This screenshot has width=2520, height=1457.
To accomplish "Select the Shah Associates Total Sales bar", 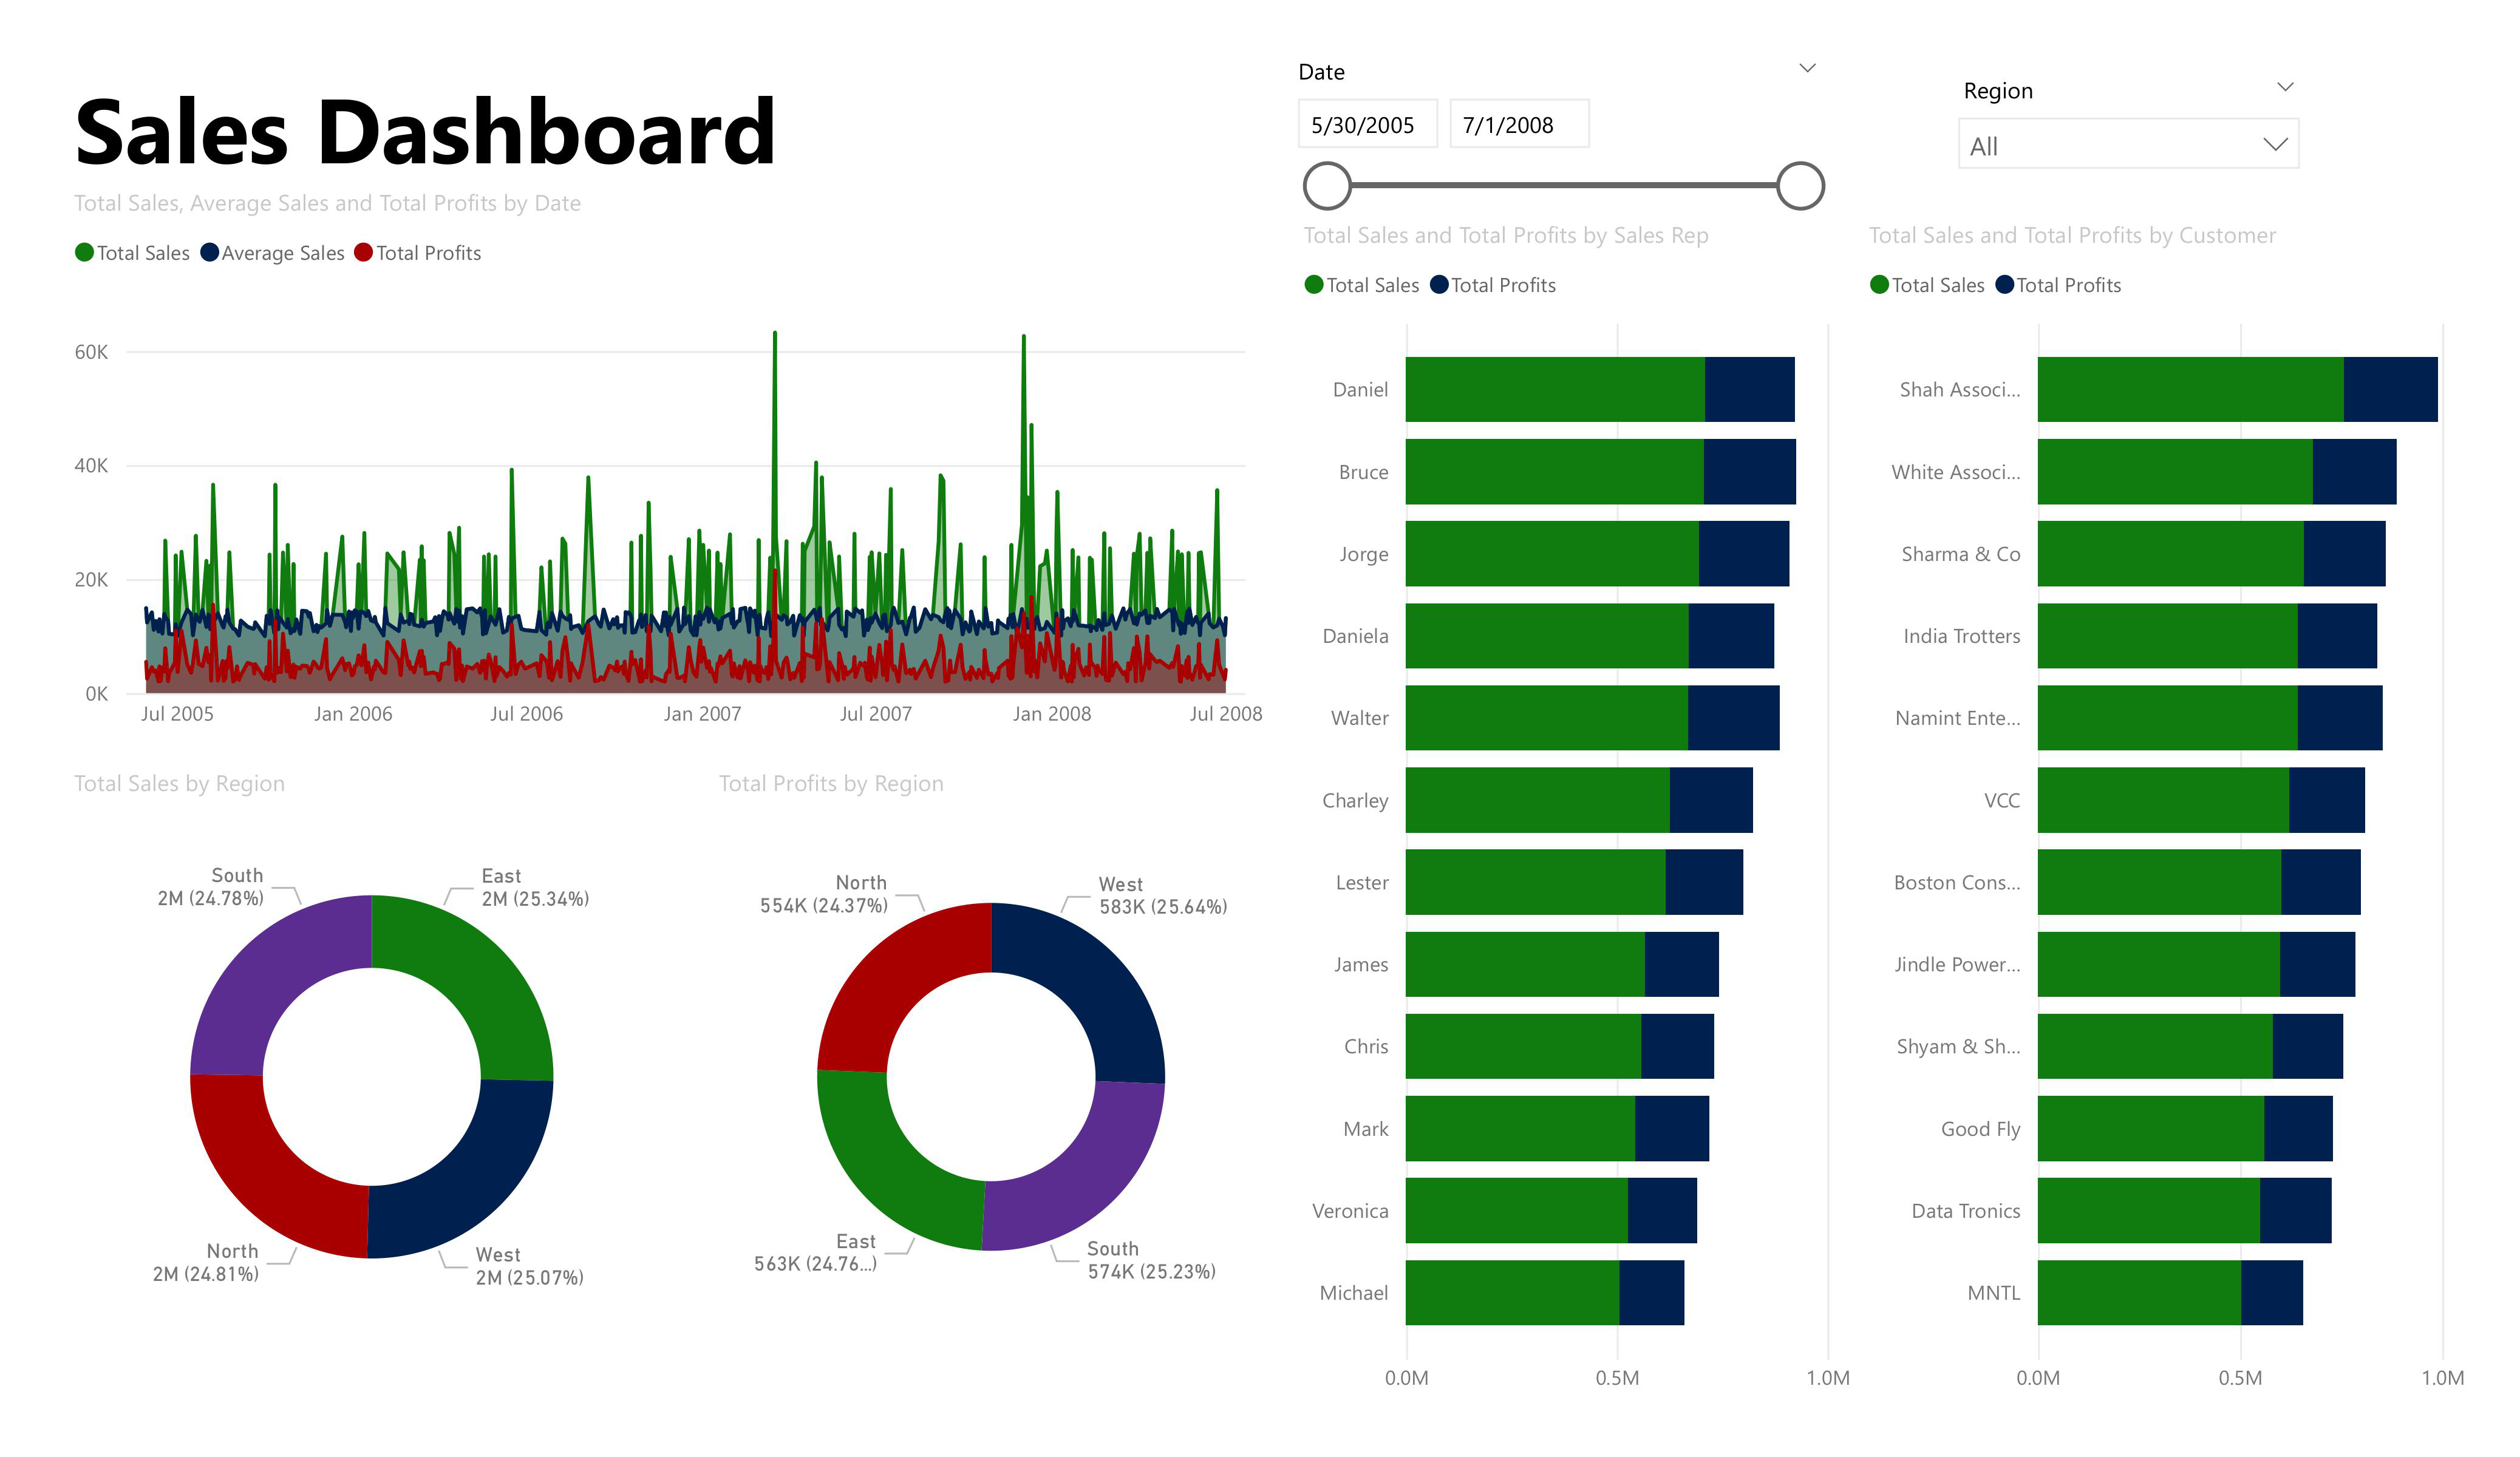I will pyautogui.click(x=2190, y=390).
